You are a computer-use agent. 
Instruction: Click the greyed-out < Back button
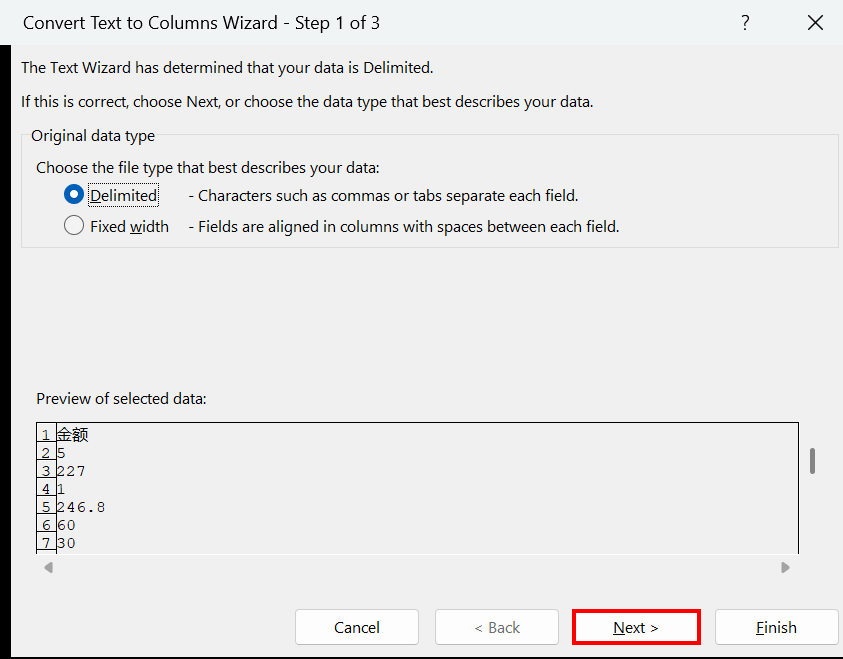point(497,627)
